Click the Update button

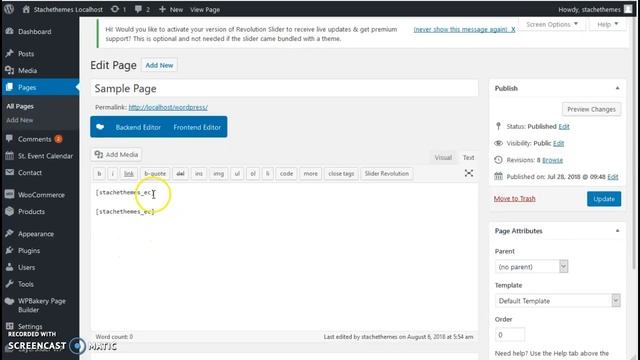pyautogui.click(x=604, y=199)
